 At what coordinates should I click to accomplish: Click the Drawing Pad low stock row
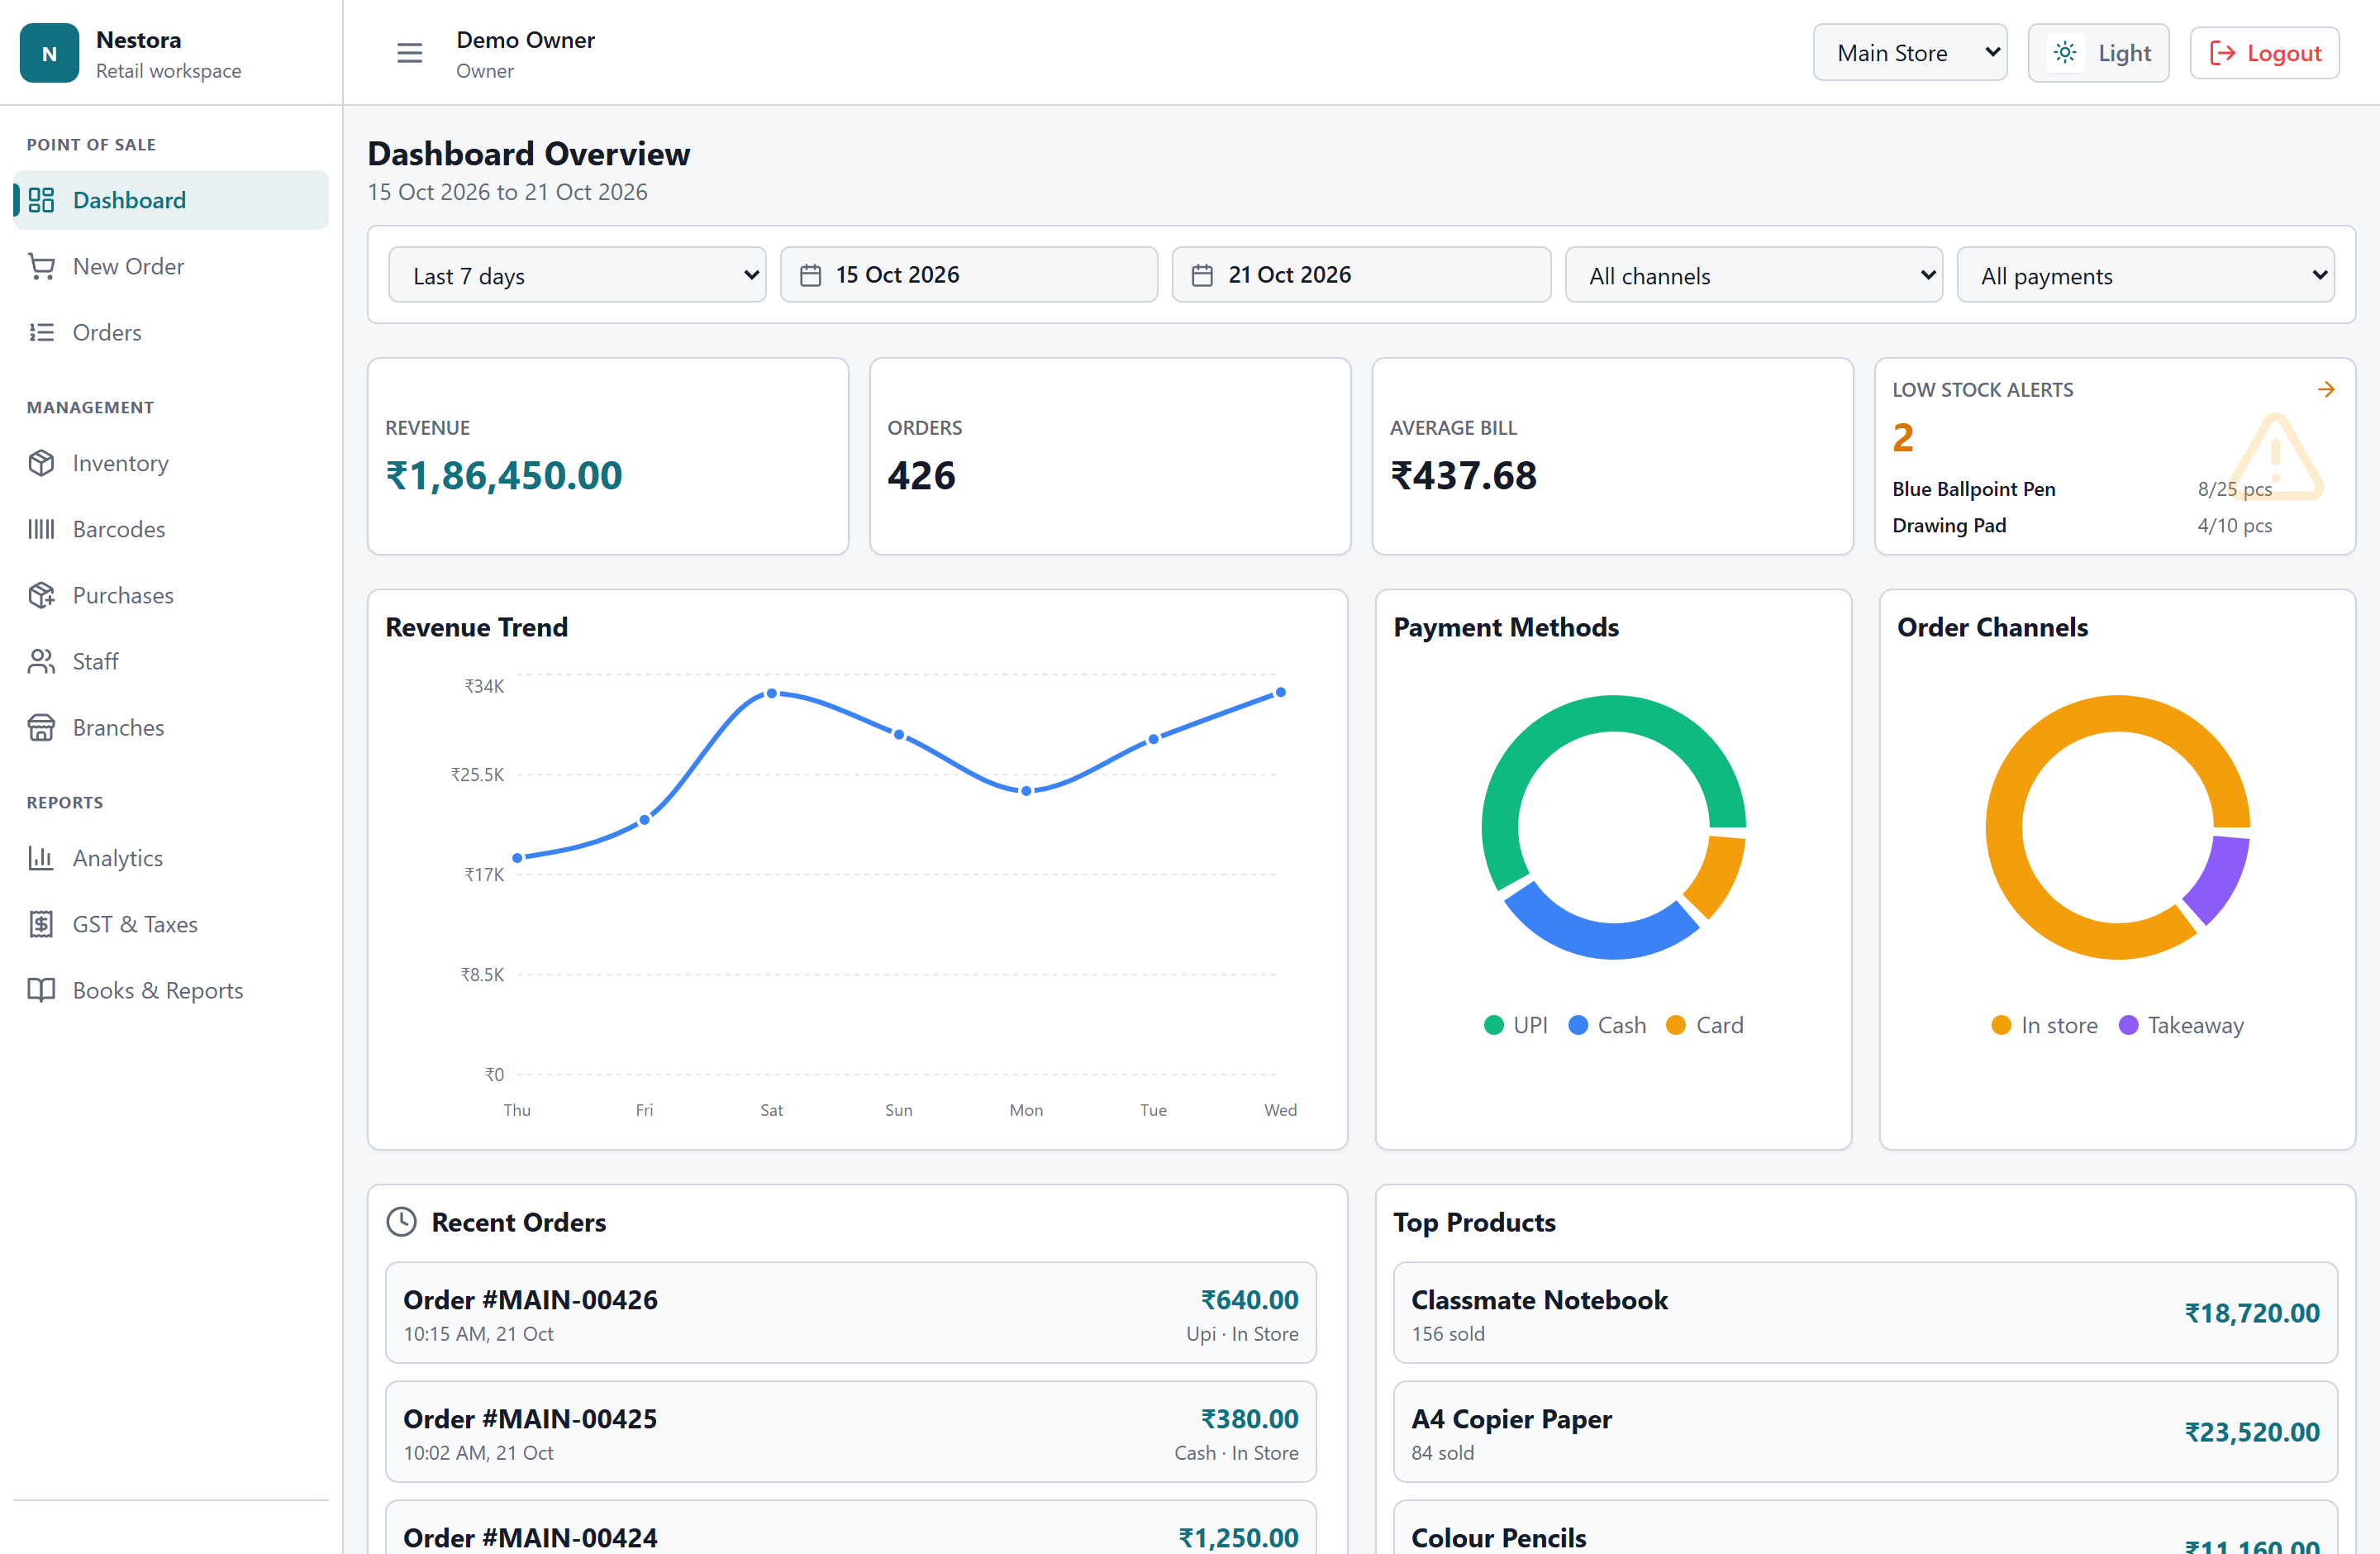[2082, 525]
